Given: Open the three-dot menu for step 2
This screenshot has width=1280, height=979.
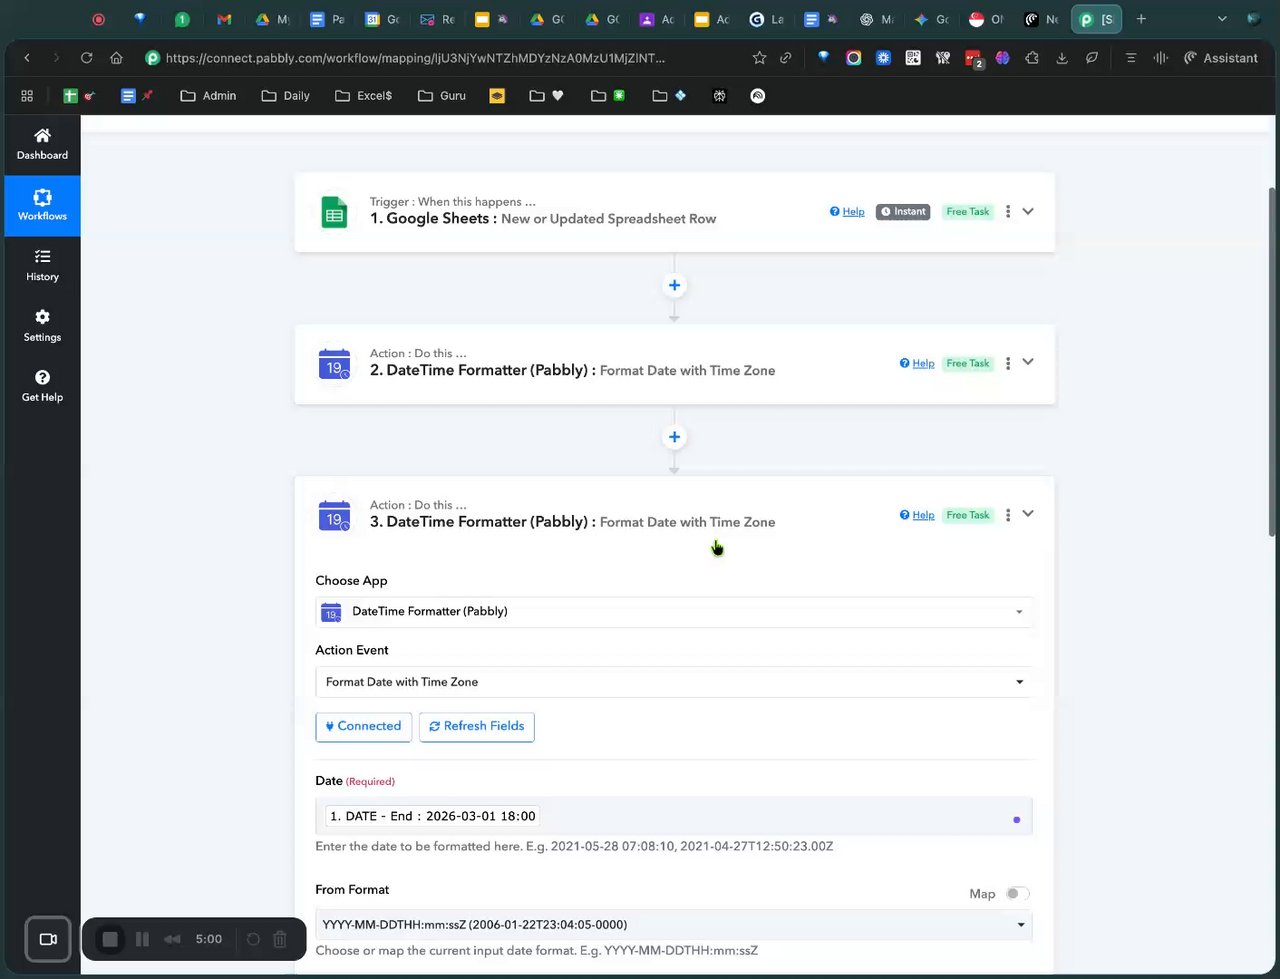Looking at the screenshot, I should click(x=1008, y=364).
